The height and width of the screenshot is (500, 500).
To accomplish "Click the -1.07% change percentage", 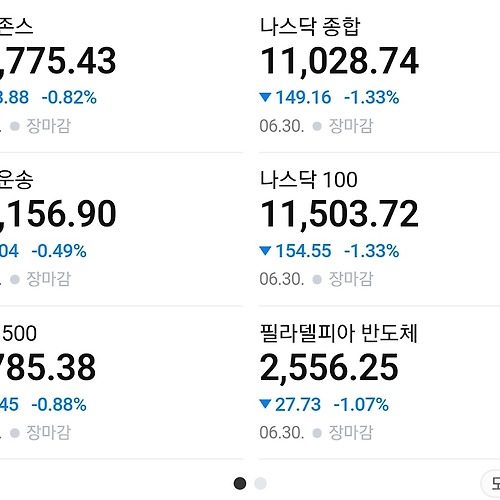I will pyautogui.click(x=361, y=405).
